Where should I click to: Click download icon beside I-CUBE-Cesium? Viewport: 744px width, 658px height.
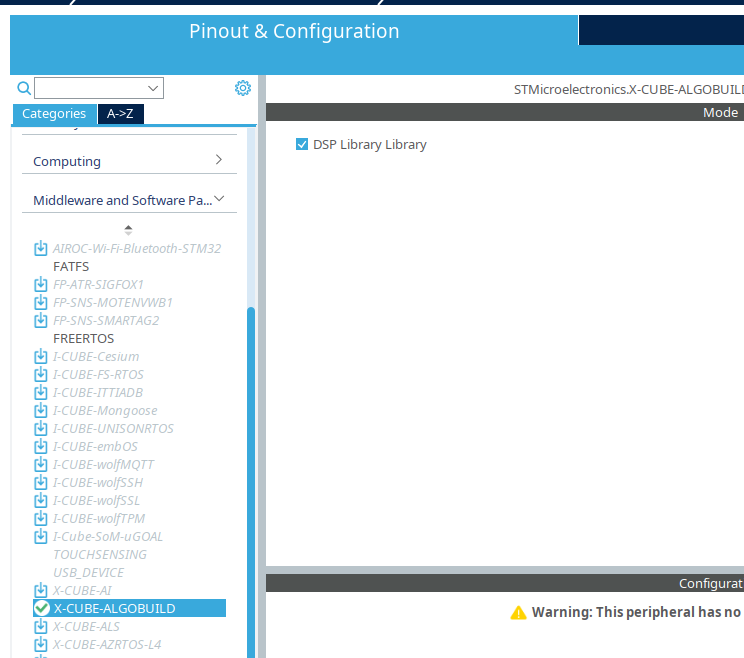click(41, 356)
